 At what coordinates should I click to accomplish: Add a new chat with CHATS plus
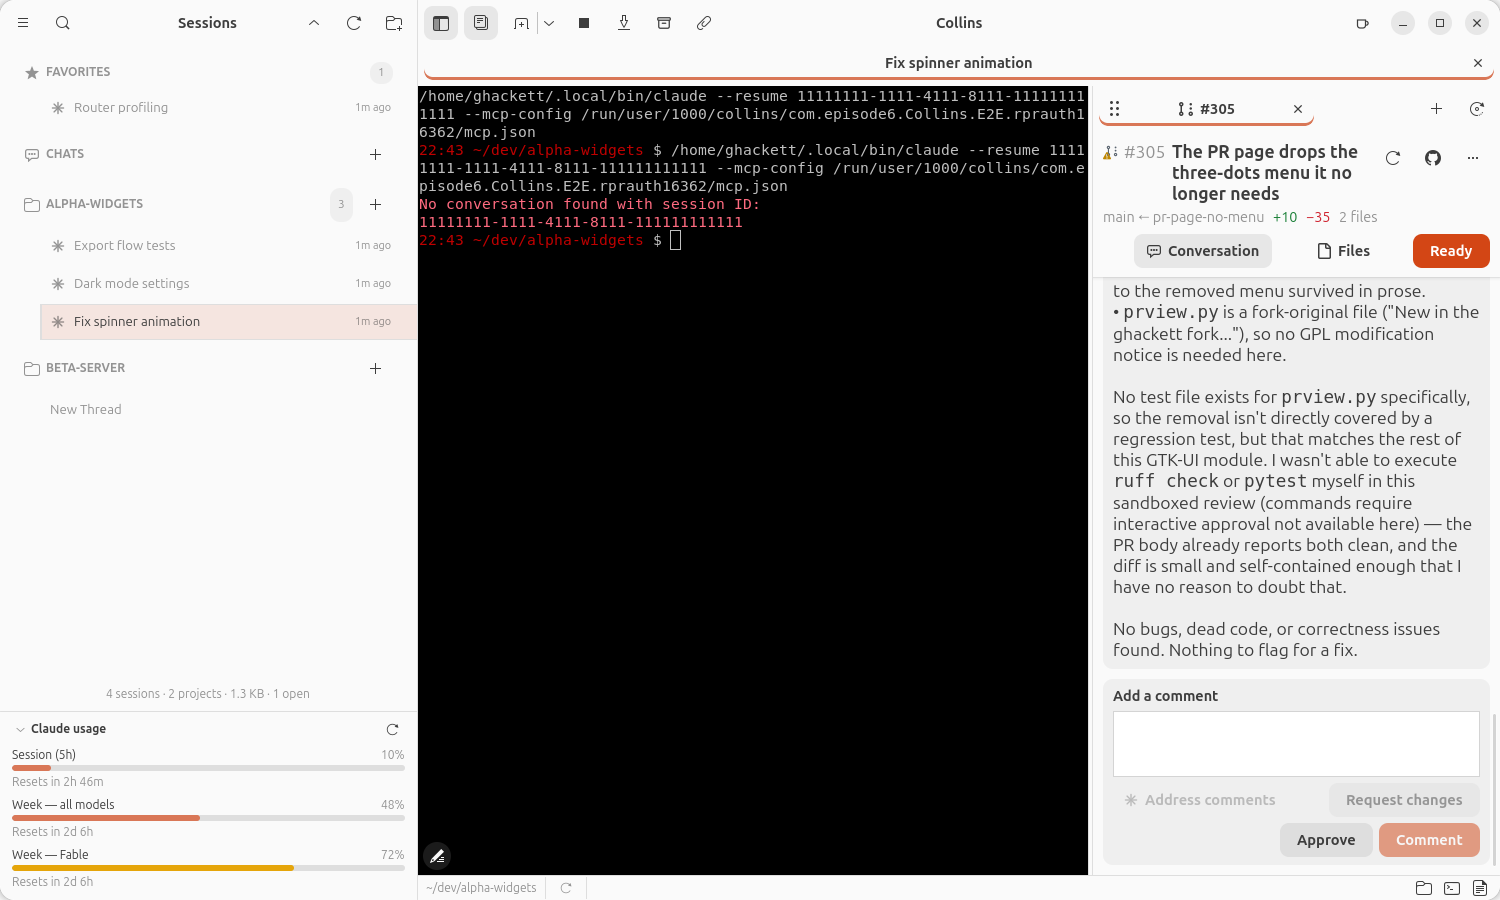[376, 154]
